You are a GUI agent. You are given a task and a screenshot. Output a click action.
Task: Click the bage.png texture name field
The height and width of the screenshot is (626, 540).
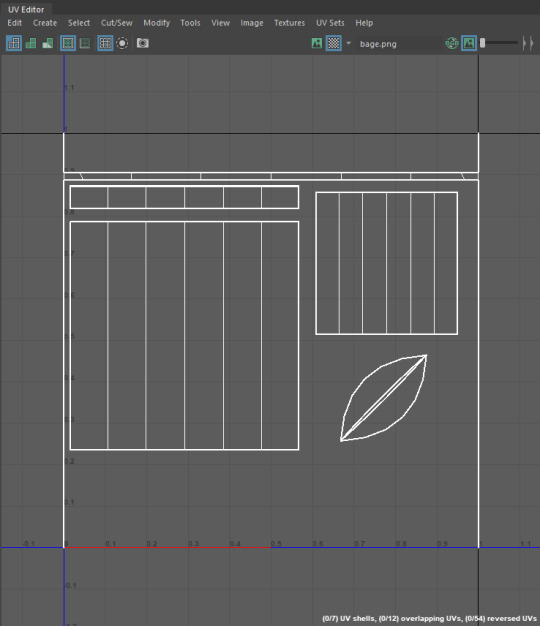tap(398, 44)
